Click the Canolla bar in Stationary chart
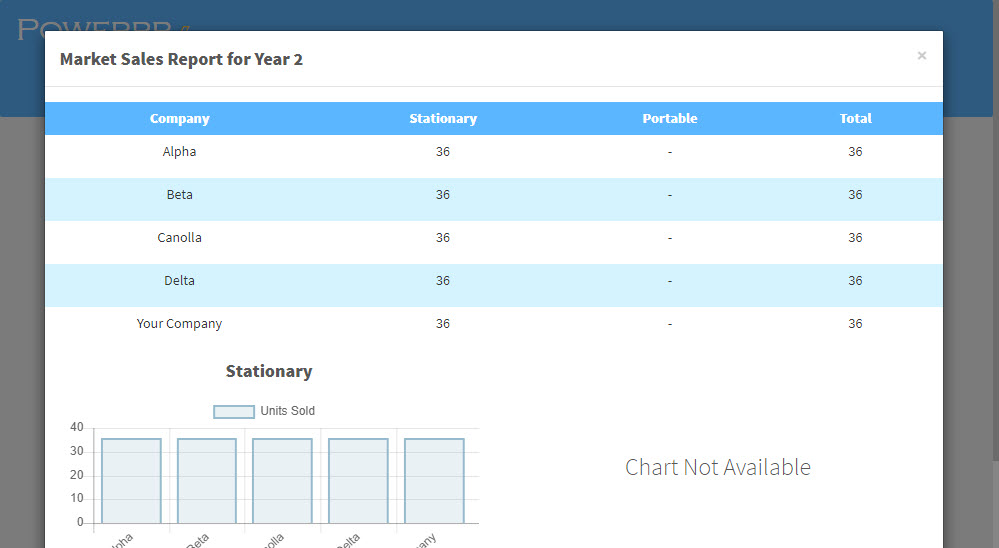This screenshot has height=548, width=999. (x=282, y=481)
